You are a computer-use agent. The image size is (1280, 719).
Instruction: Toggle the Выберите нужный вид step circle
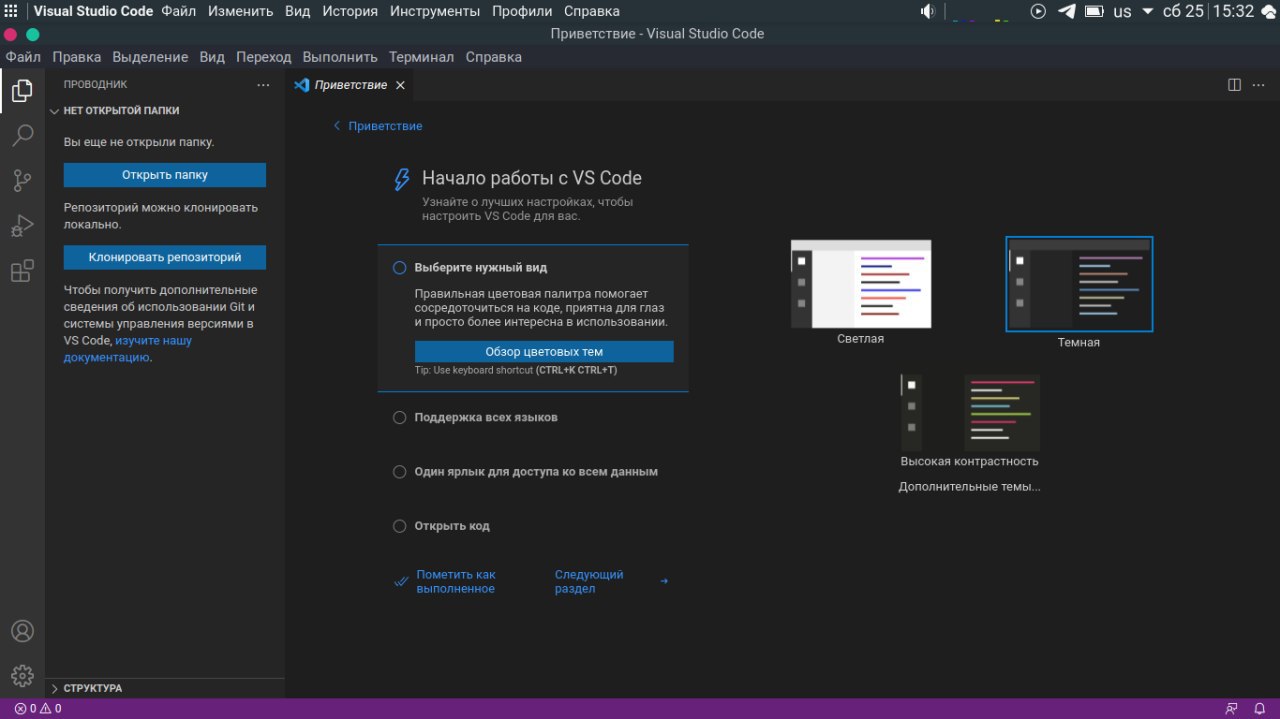[400, 268]
